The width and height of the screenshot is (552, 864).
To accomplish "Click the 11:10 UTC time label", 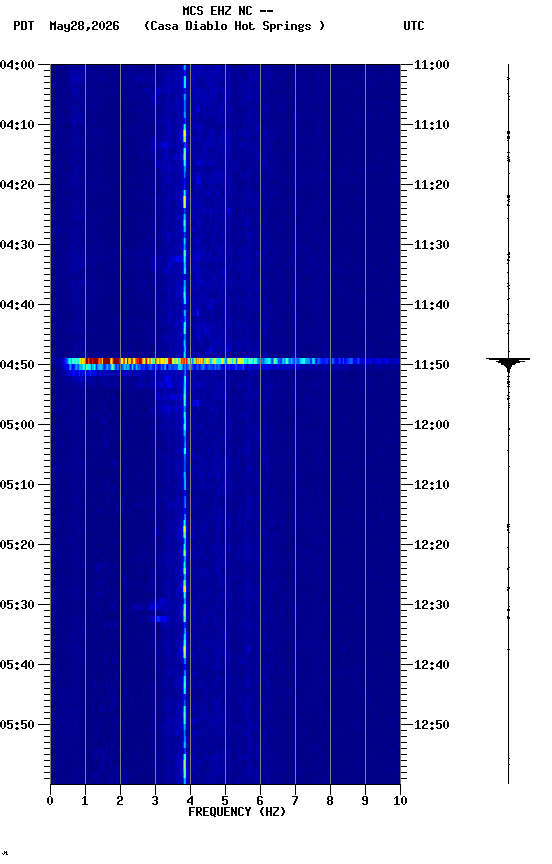I will (x=432, y=125).
